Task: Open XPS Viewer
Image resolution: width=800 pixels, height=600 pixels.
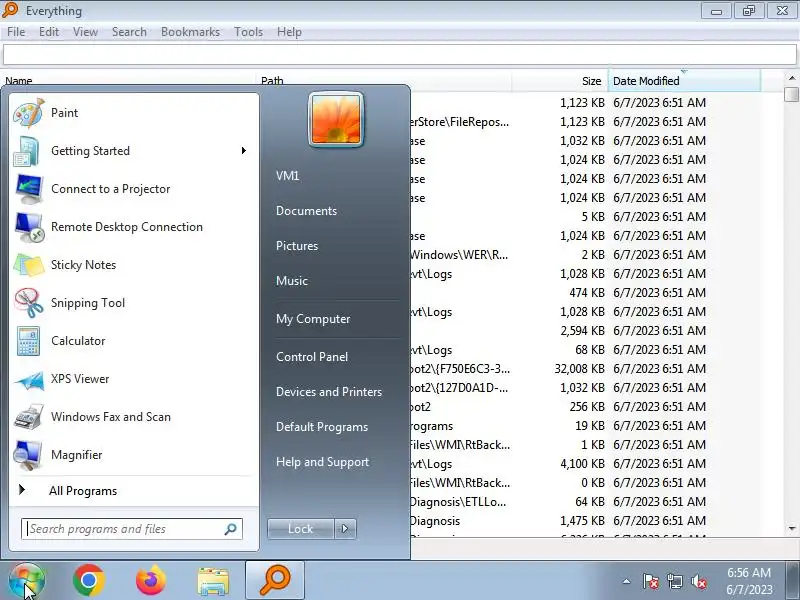Action: point(133,379)
